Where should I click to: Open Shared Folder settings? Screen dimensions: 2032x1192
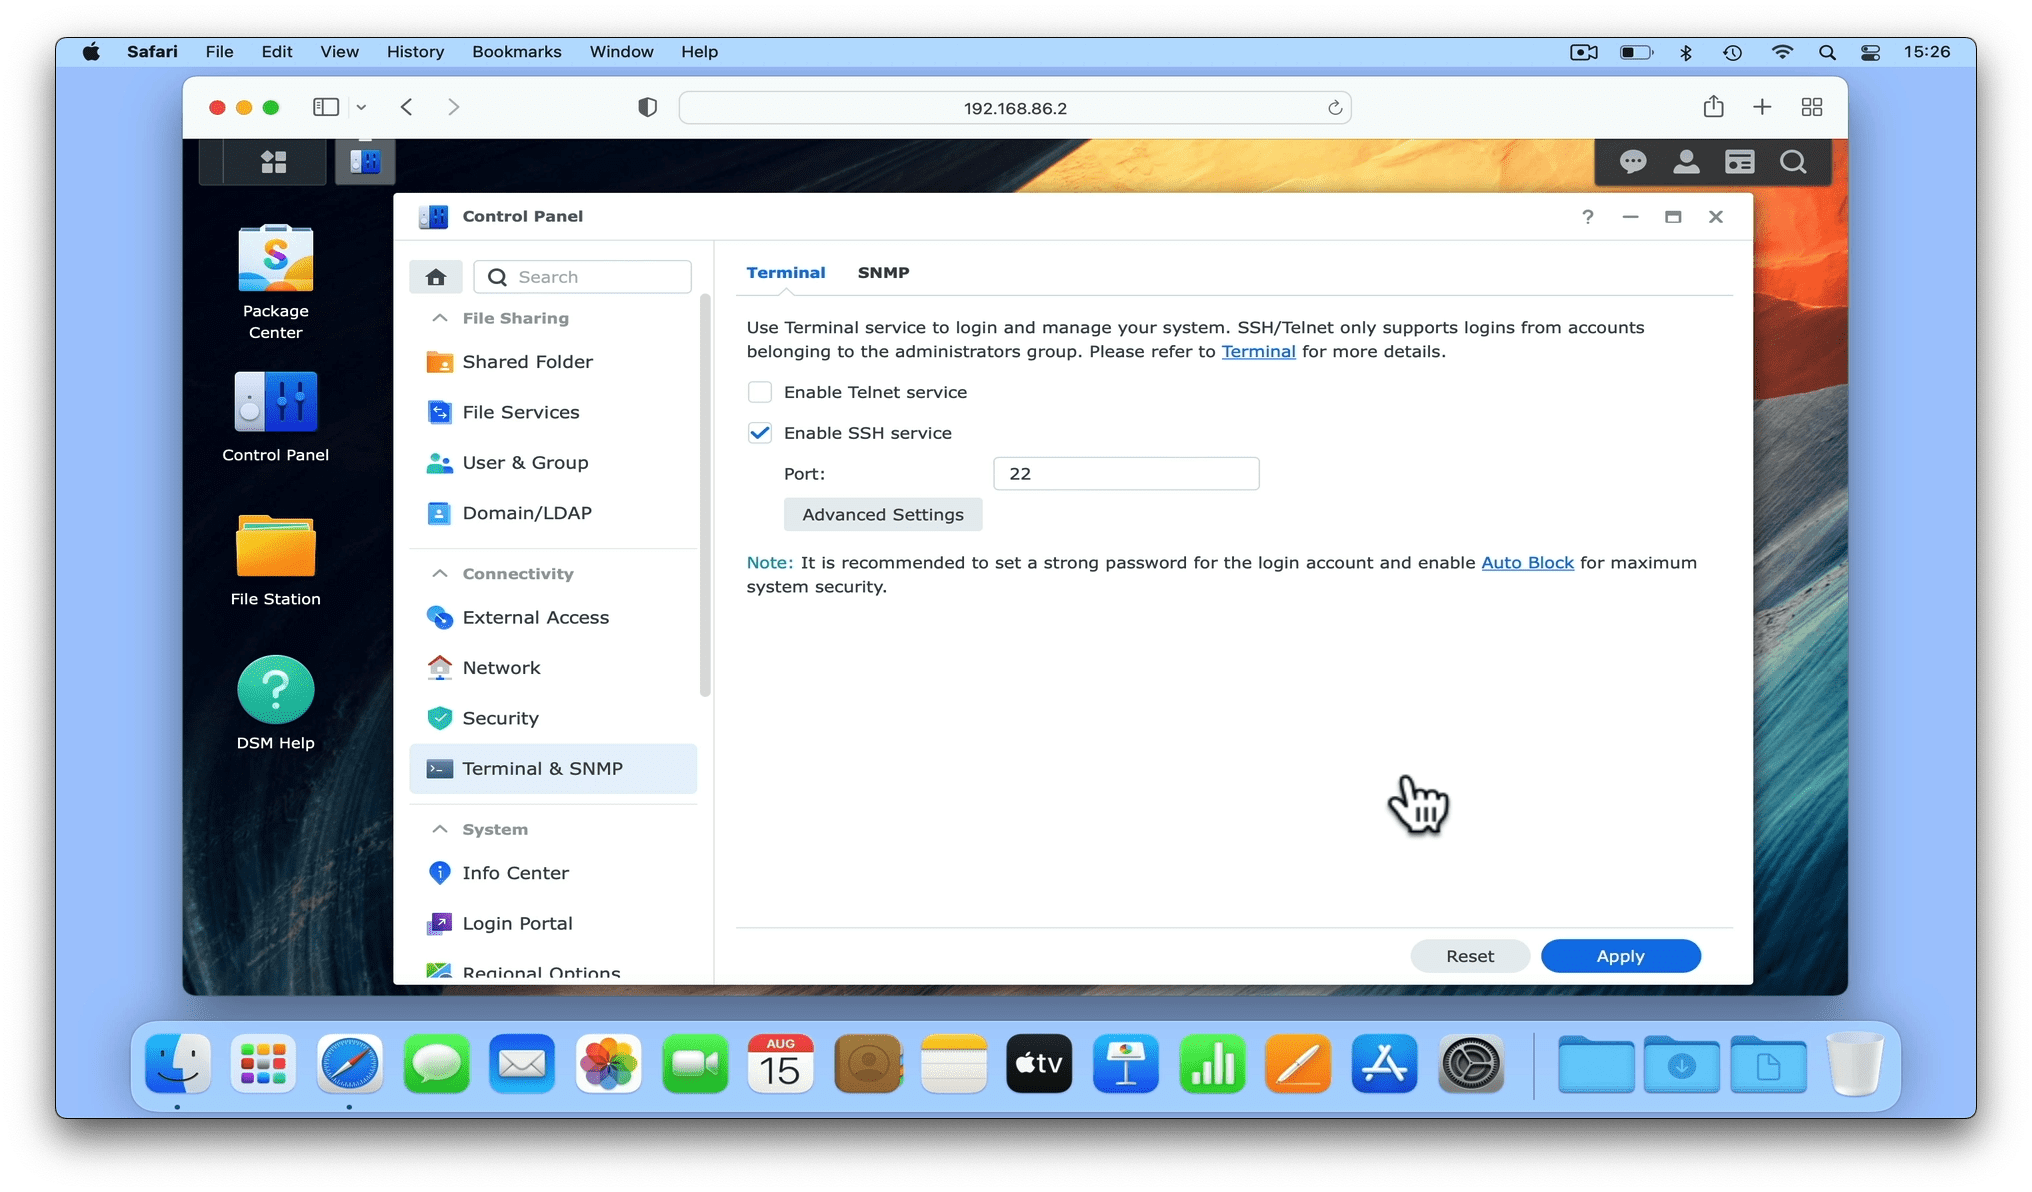[x=553, y=362]
